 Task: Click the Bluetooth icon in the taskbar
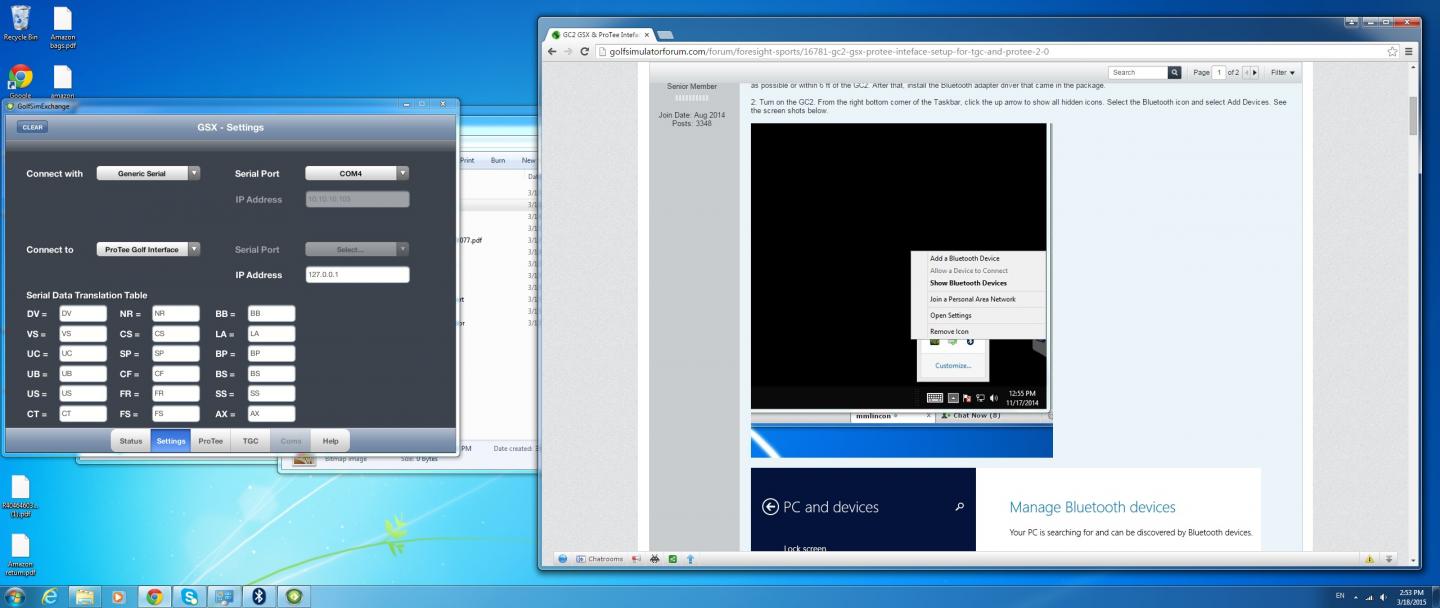(258, 597)
